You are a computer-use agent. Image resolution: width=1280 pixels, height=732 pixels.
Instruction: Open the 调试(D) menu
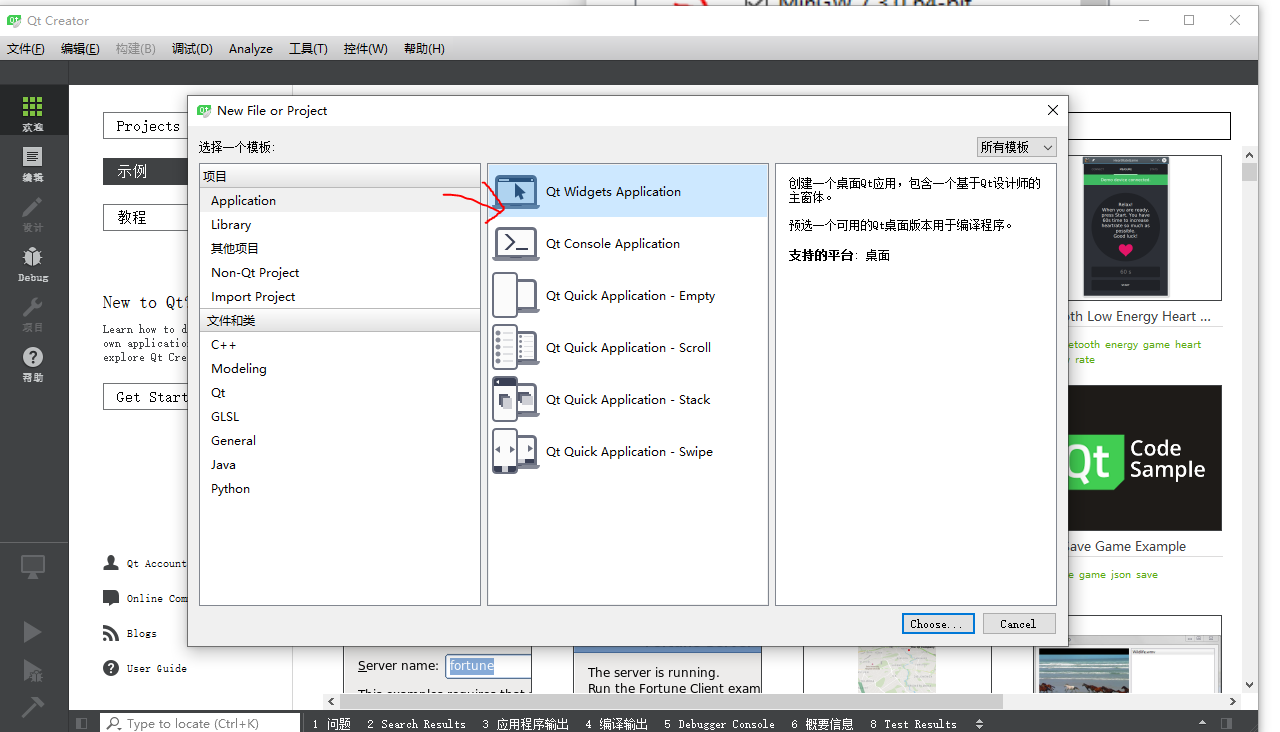[x=192, y=48]
